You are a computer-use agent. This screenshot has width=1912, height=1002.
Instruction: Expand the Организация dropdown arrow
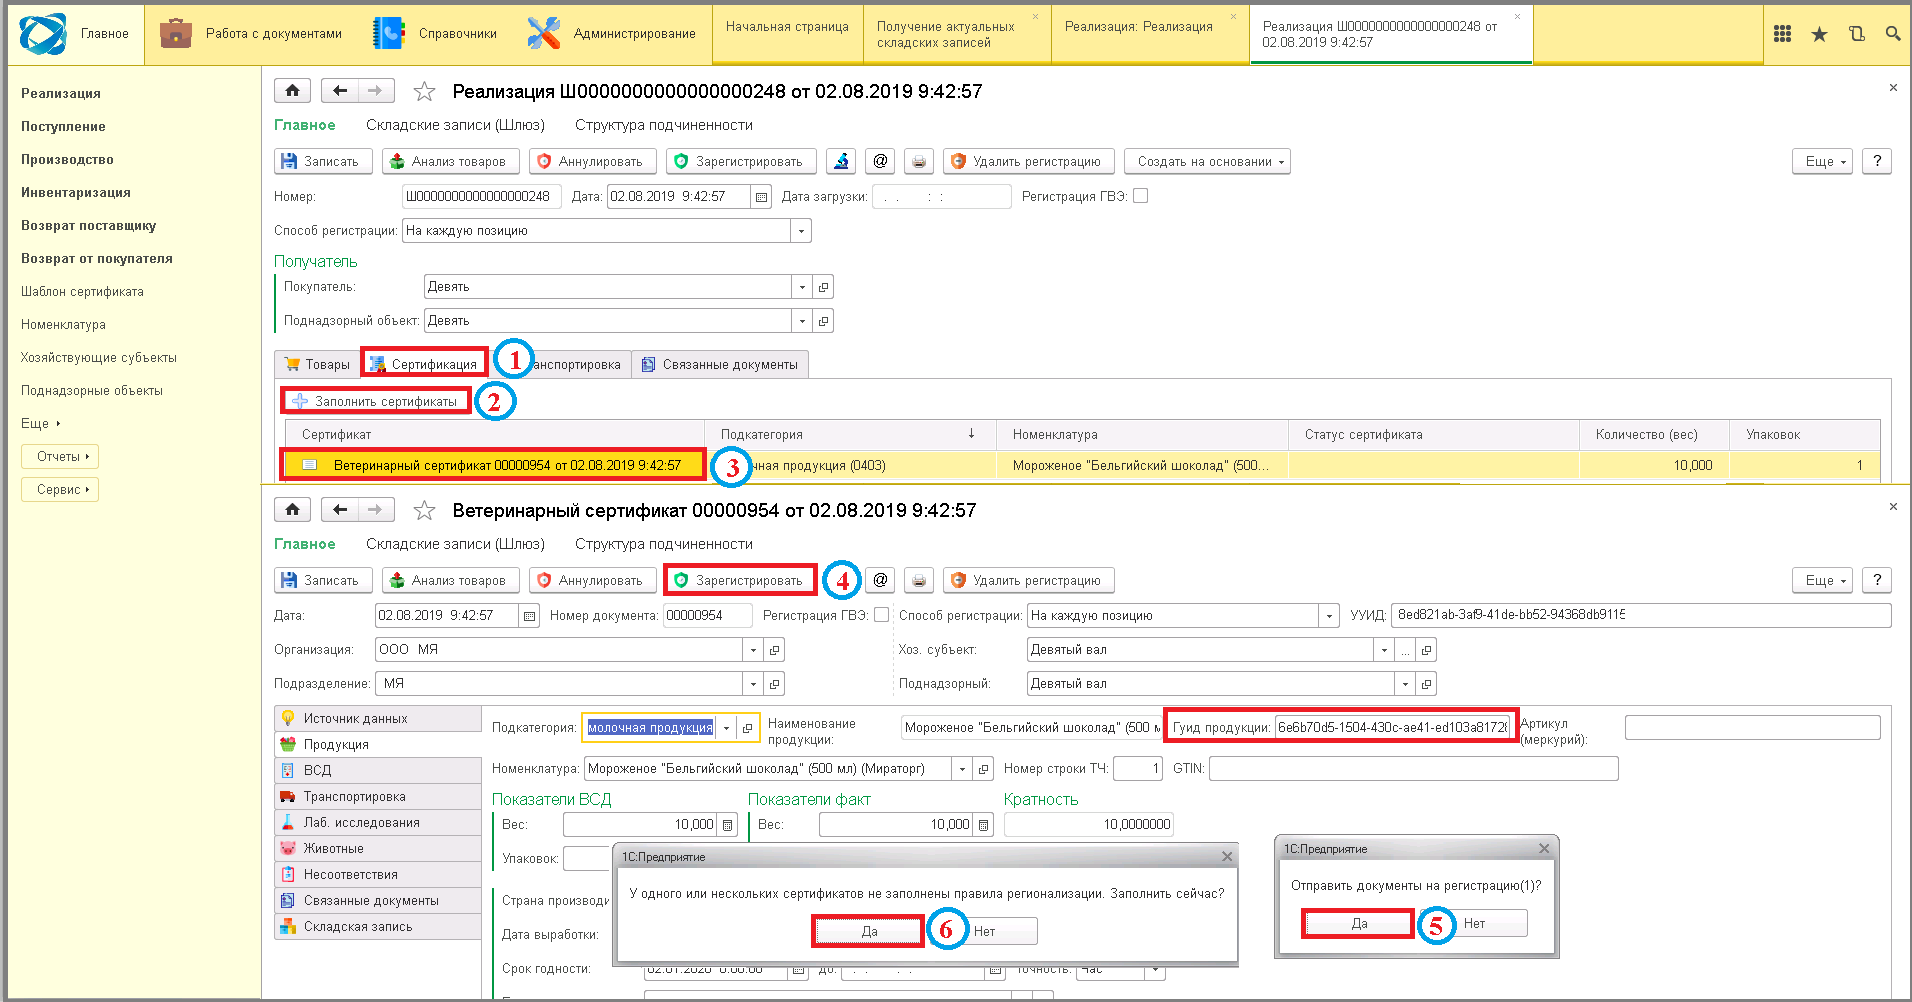tap(753, 650)
